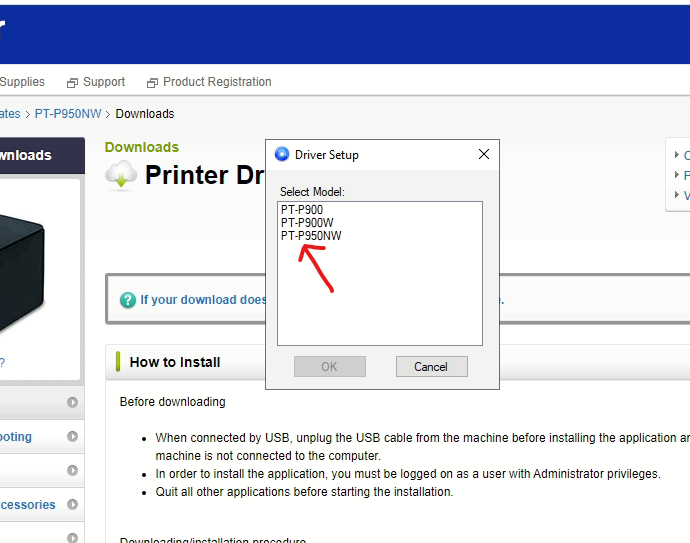Click the 'Before downloading' text

172,402
